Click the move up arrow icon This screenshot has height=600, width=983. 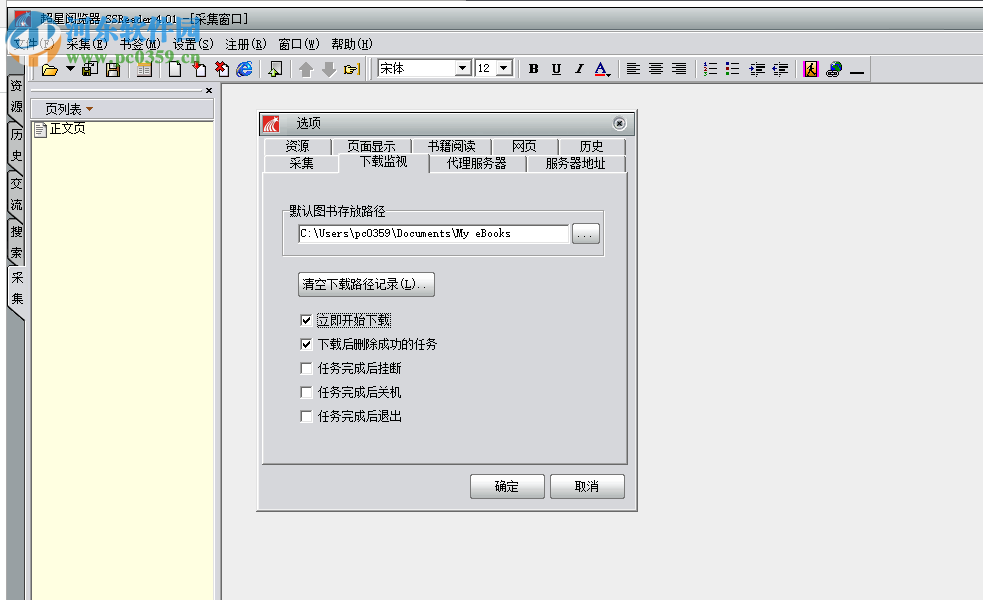click(x=306, y=70)
